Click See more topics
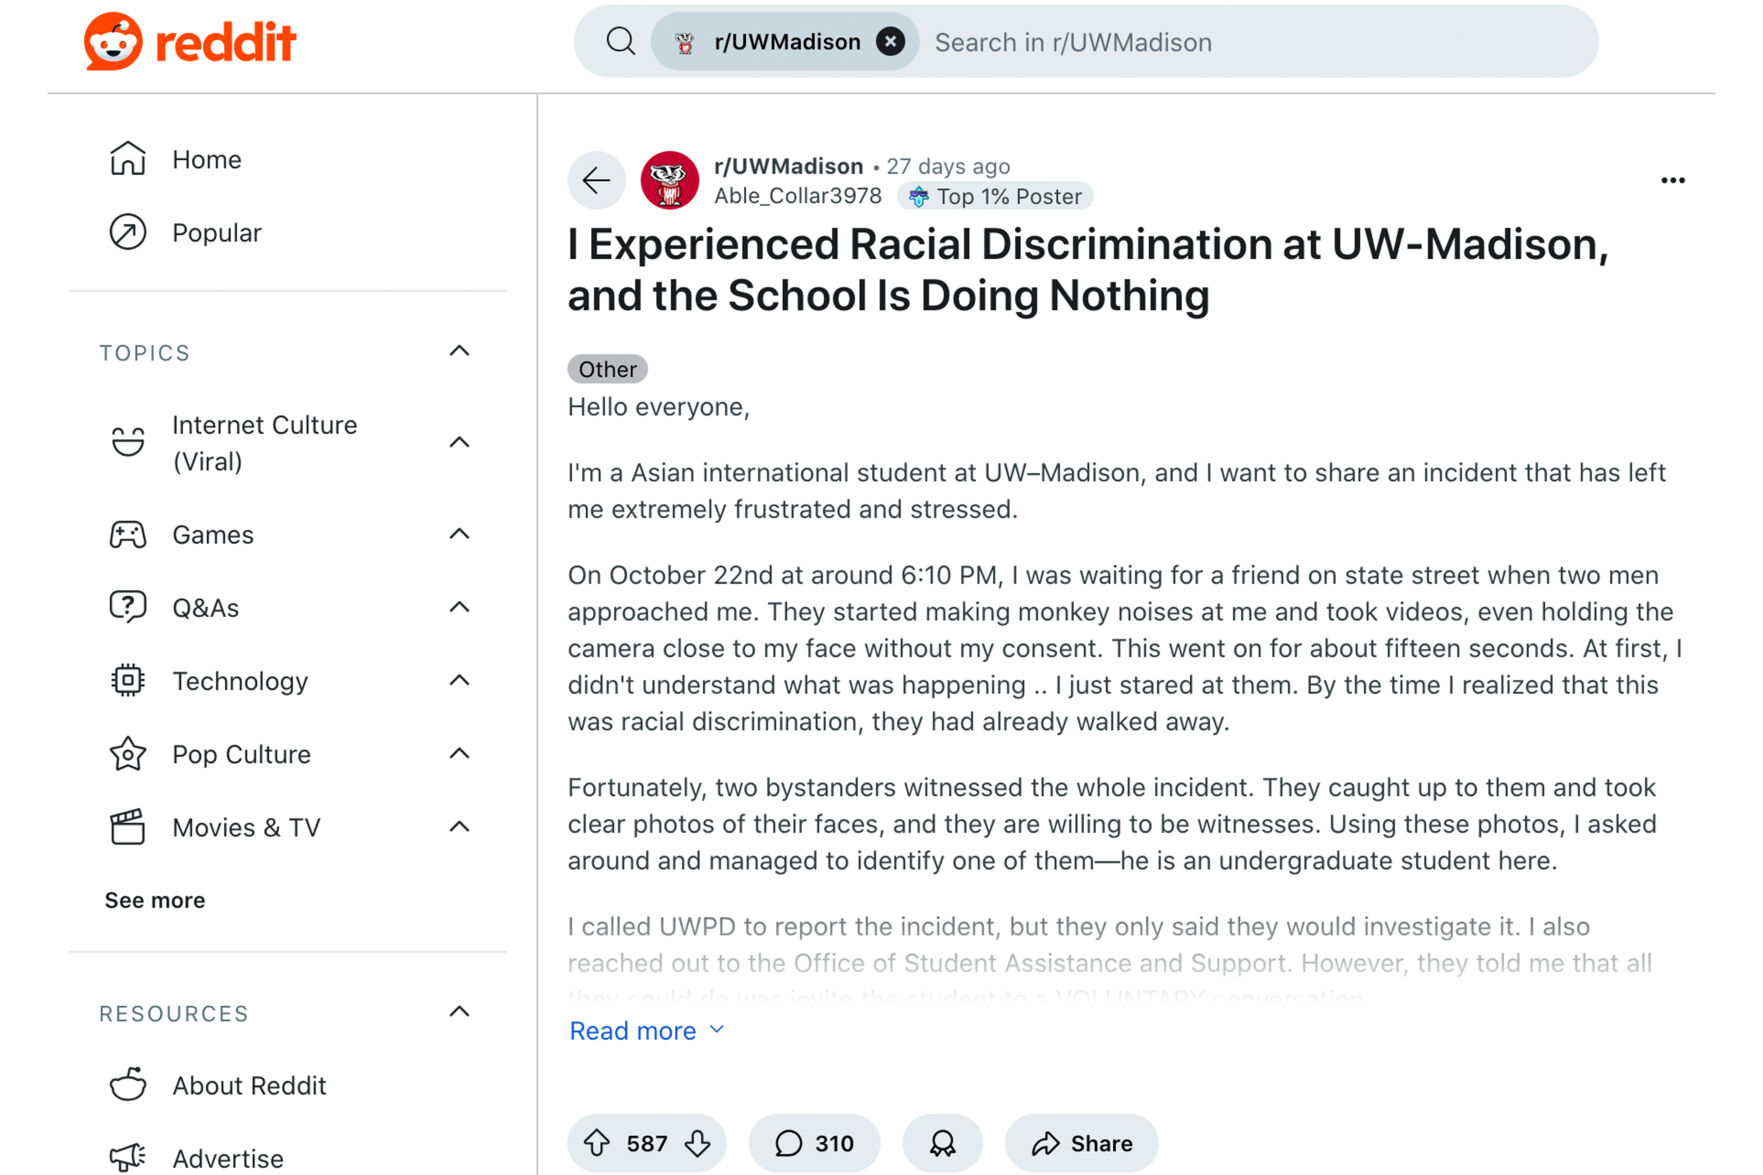Image resolution: width=1763 pixels, height=1175 pixels. coord(155,900)
